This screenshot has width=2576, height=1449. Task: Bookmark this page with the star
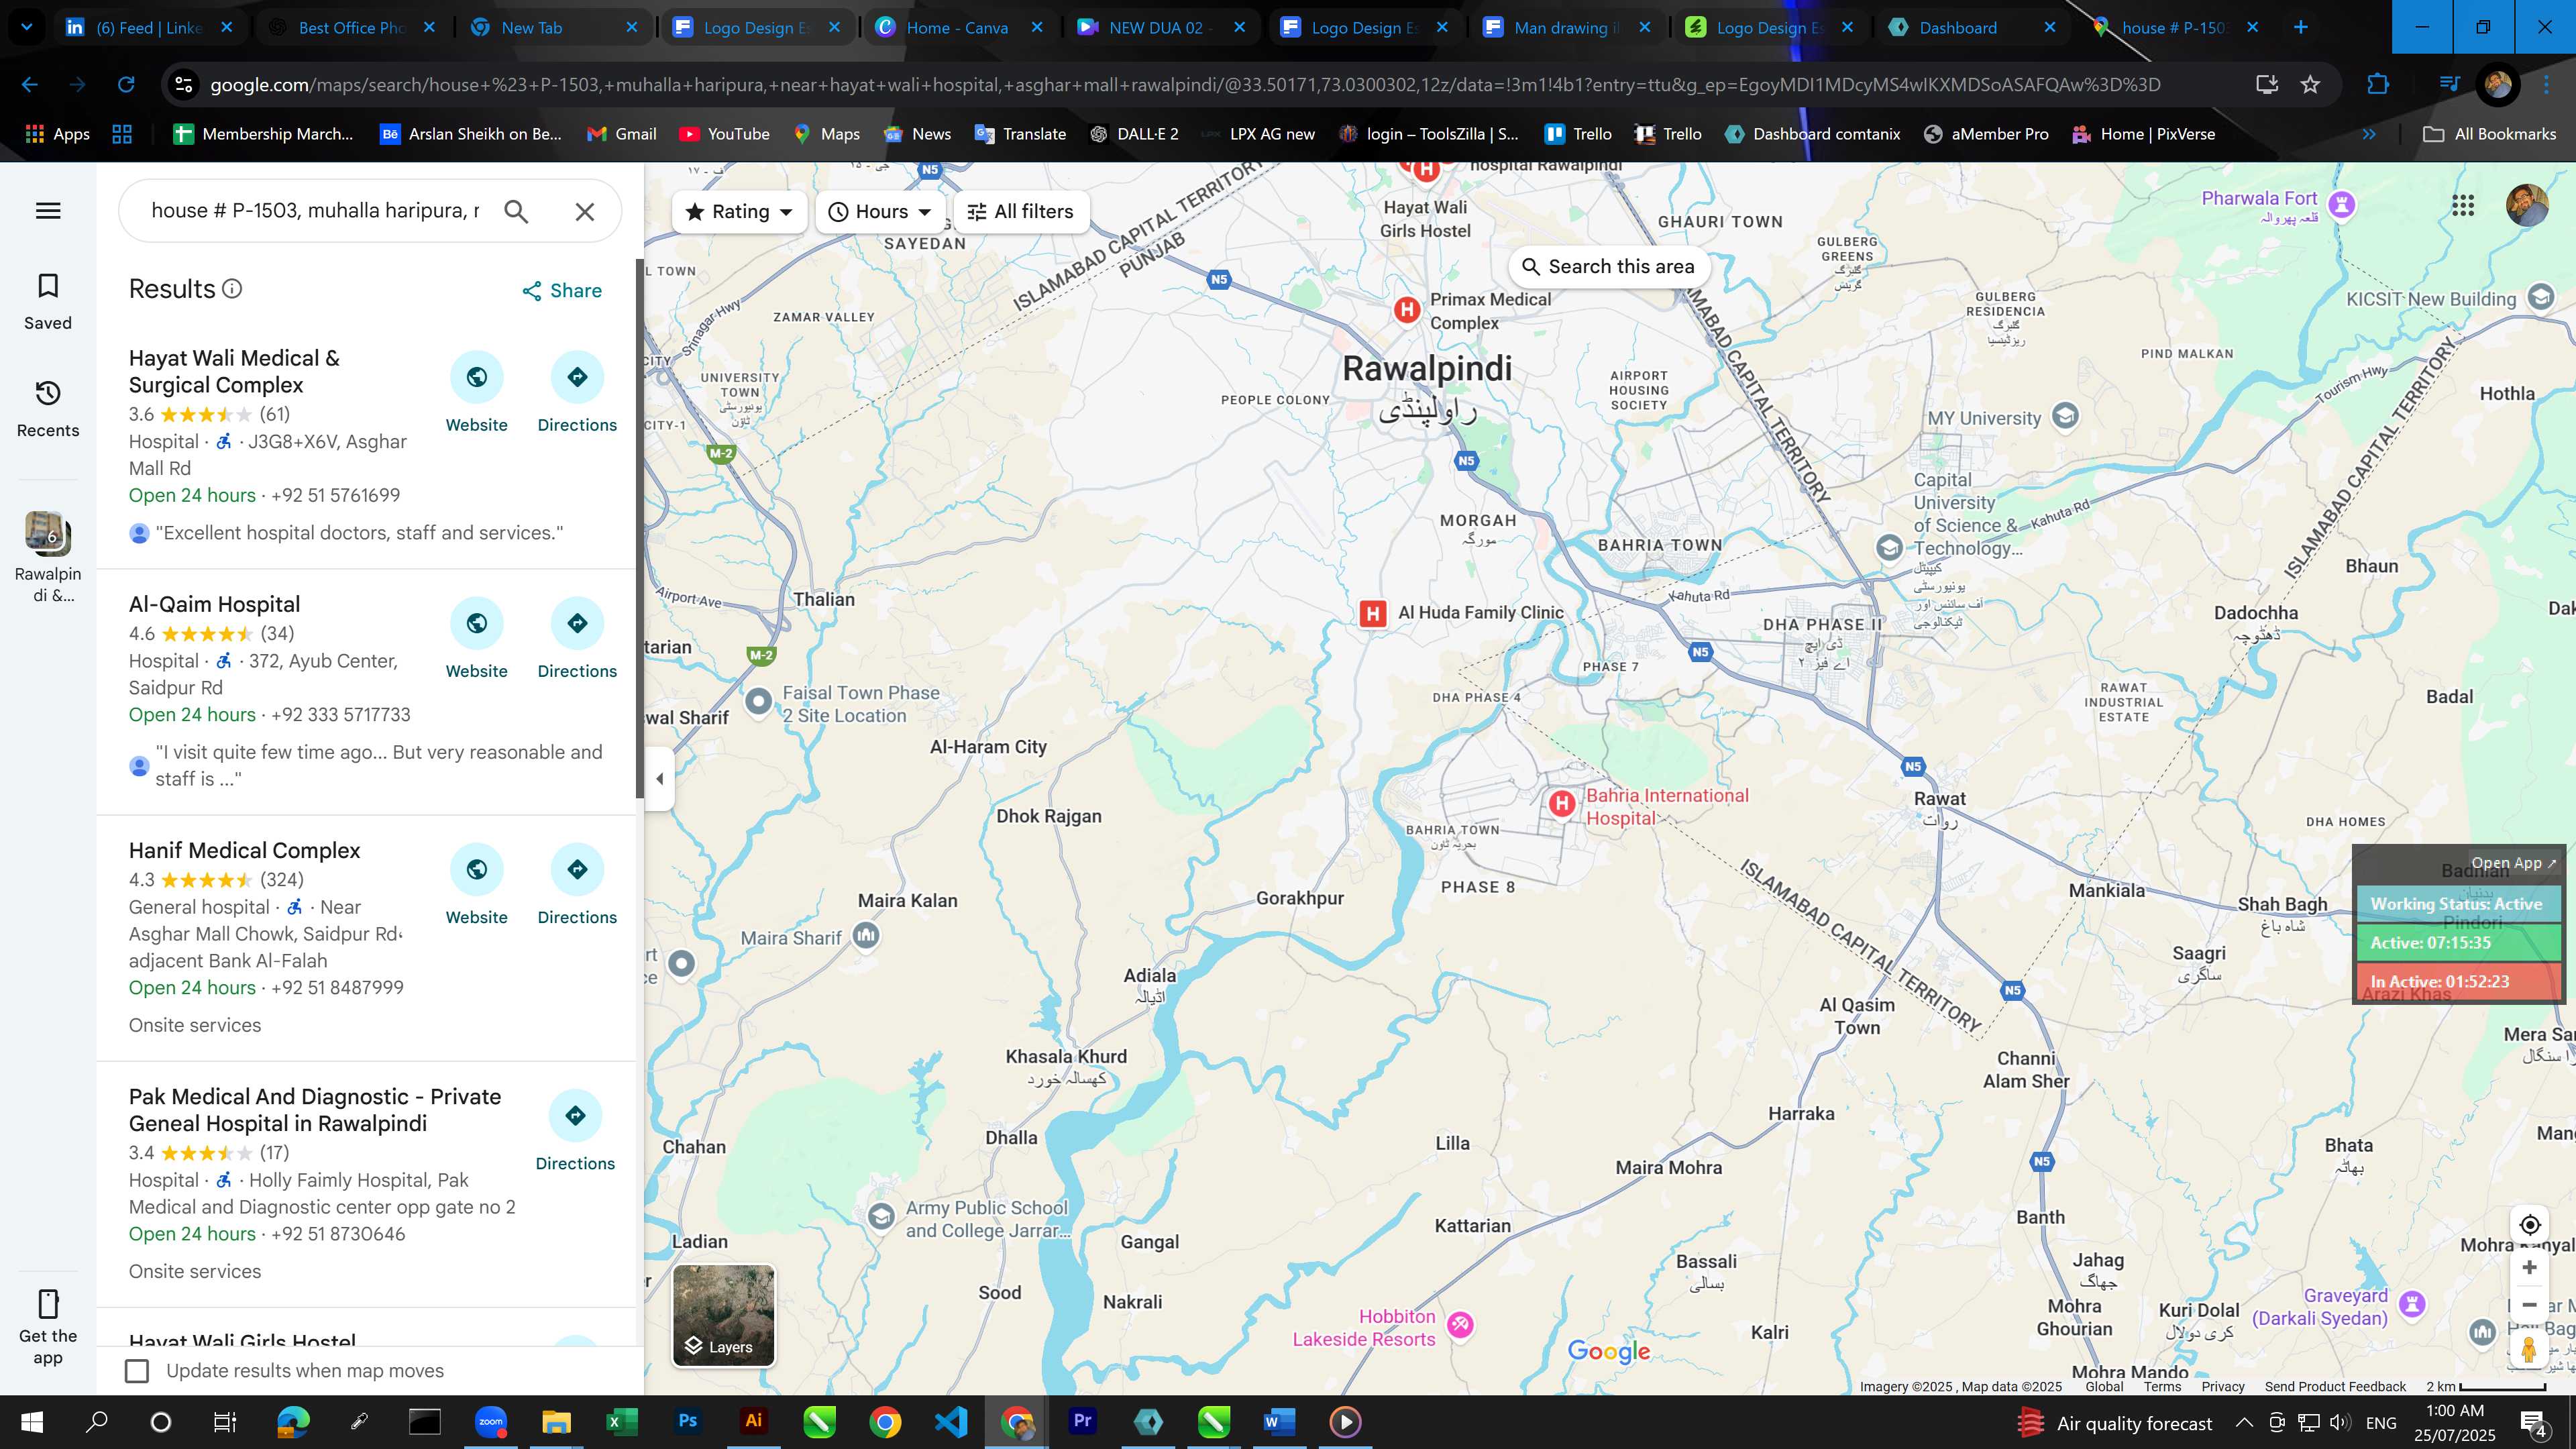coord(2310,85)
